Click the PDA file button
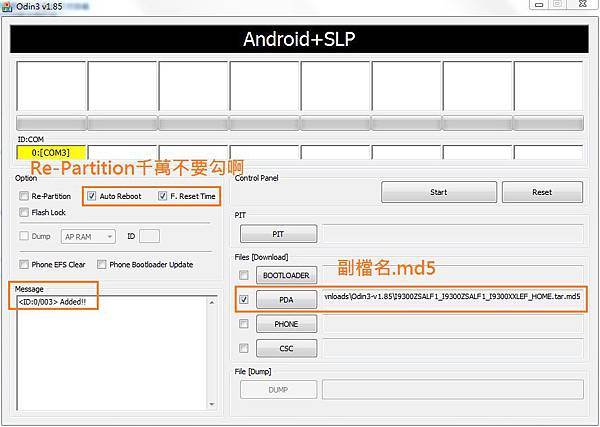 coord(286,300)
